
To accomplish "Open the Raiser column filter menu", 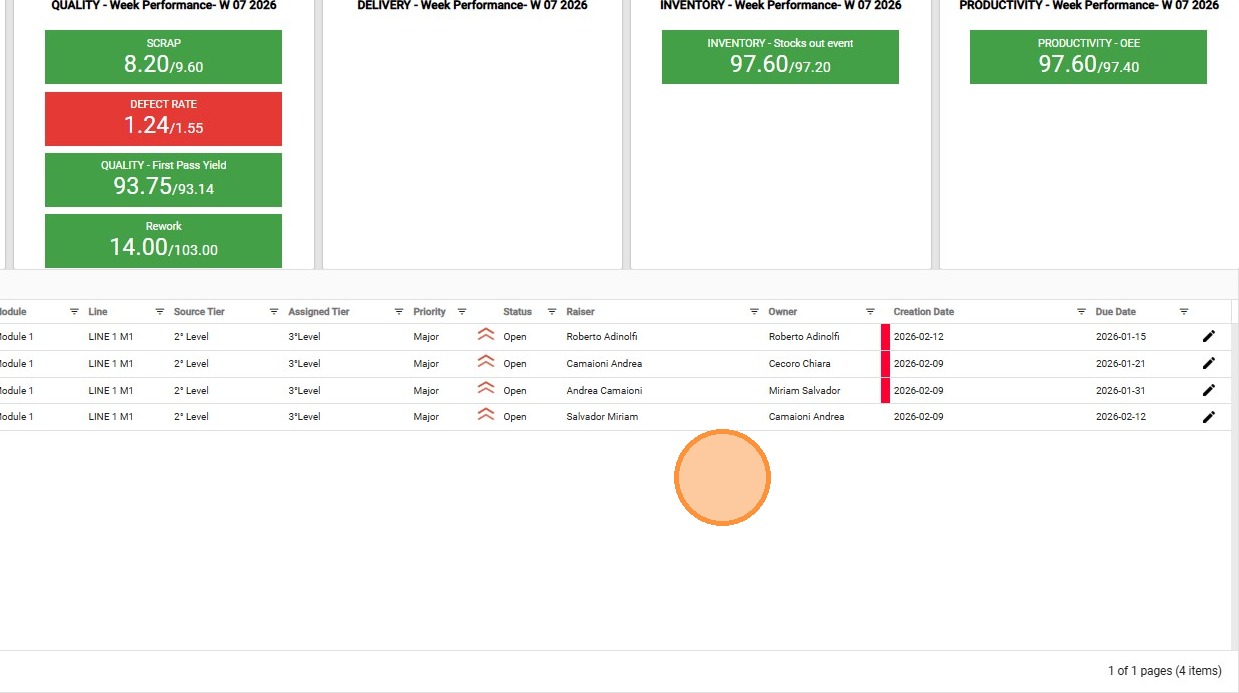I will click(x=754, y=312).
